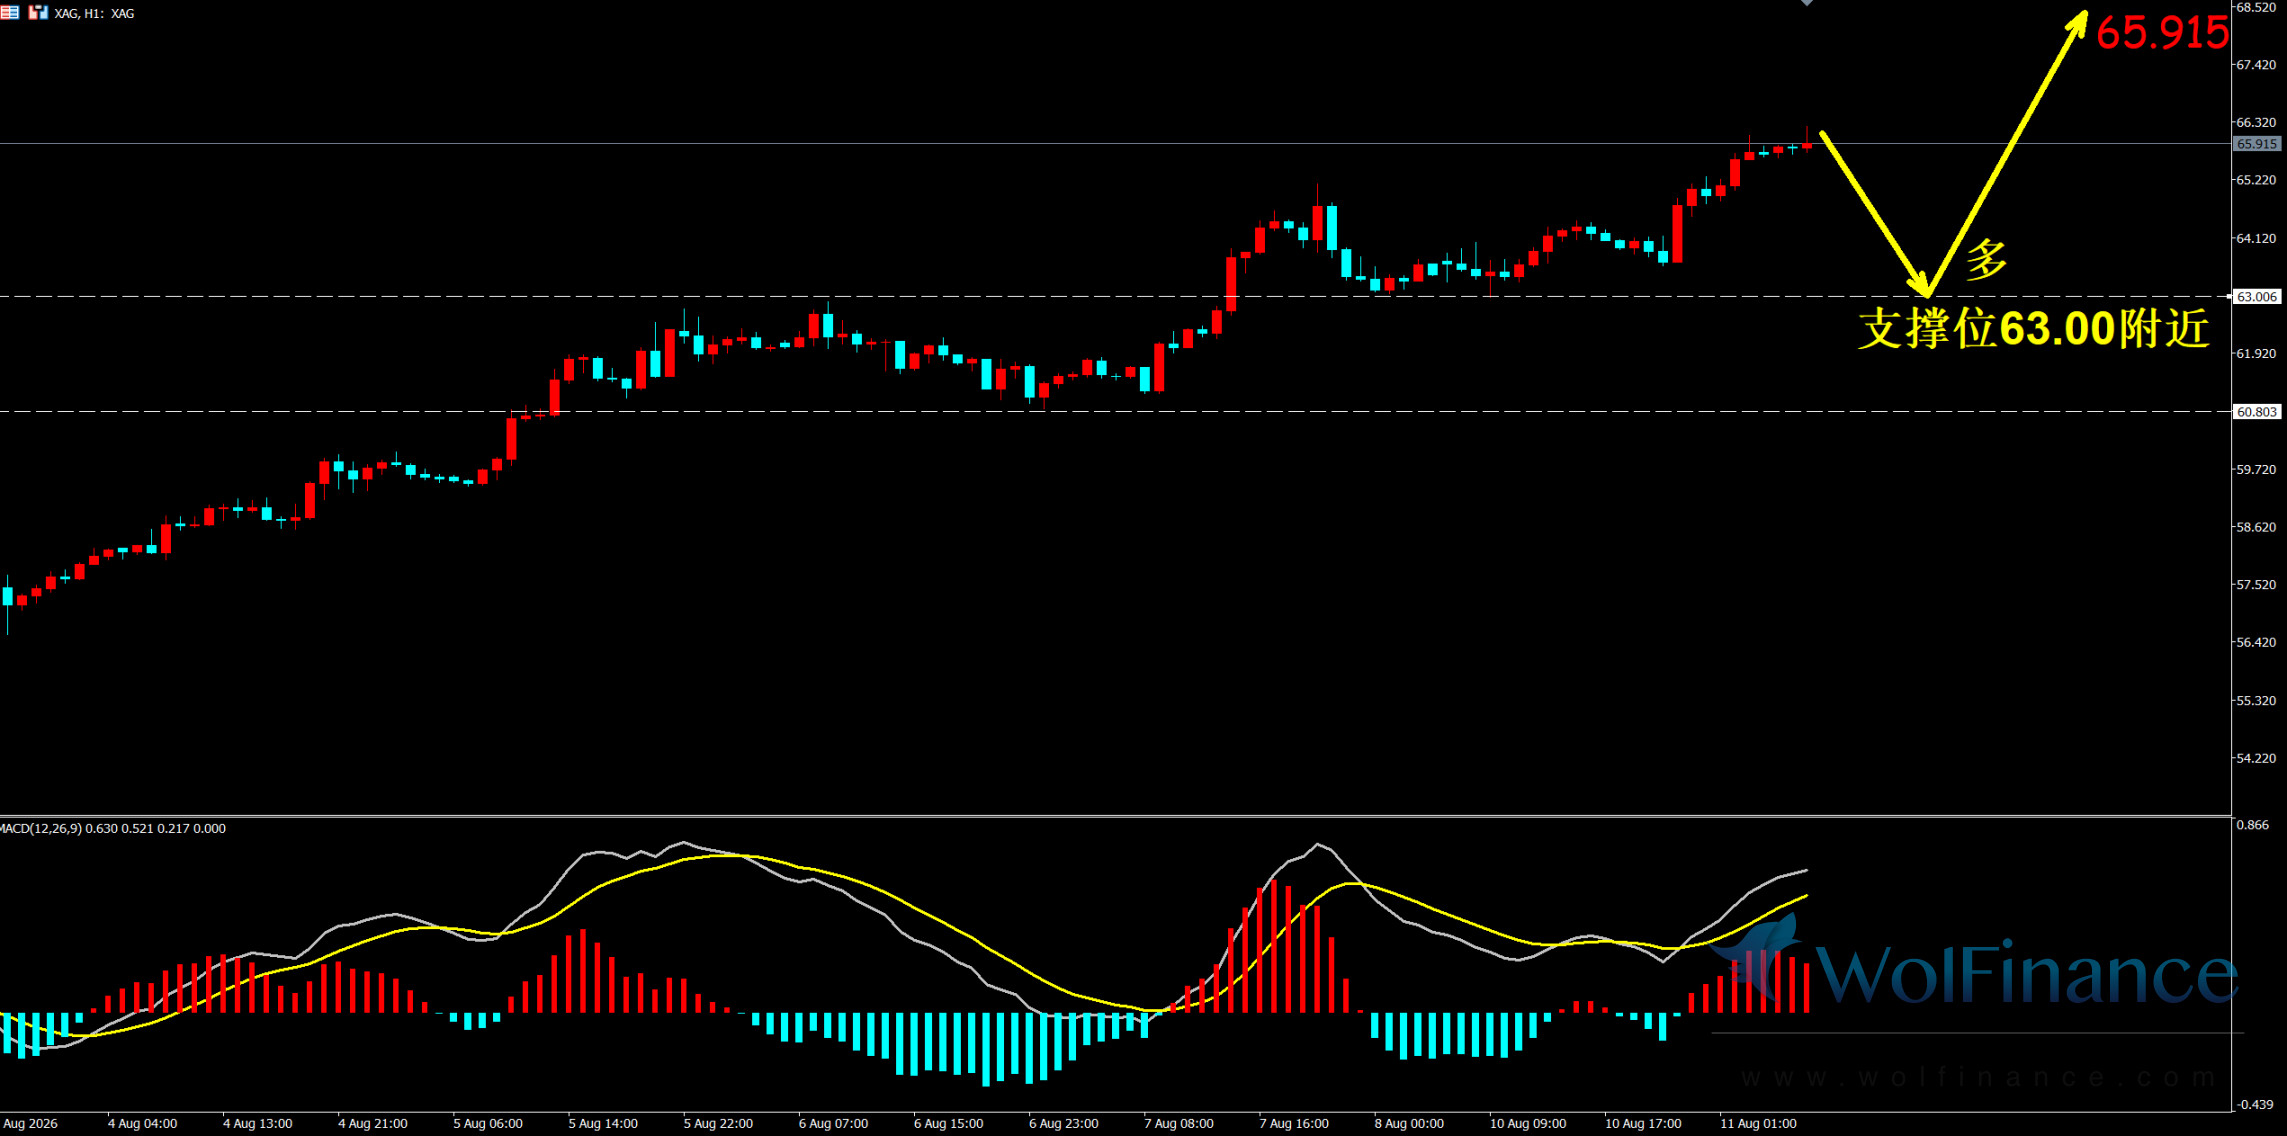Screen dimensions: 2287x1136
Task: Click the '6 Aug 23:00' time label
Action: (x=1064, y=1124)
